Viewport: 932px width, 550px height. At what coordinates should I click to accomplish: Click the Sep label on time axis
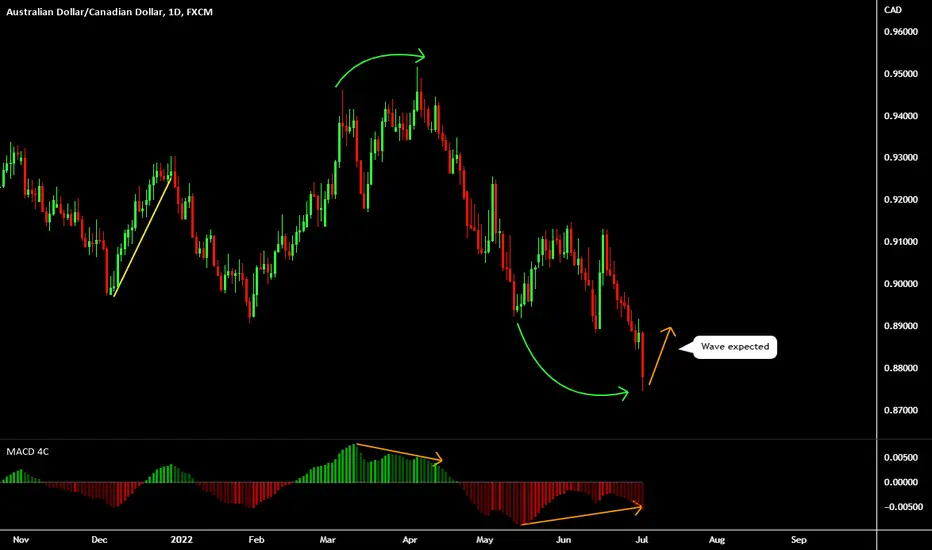pos(798,540)
